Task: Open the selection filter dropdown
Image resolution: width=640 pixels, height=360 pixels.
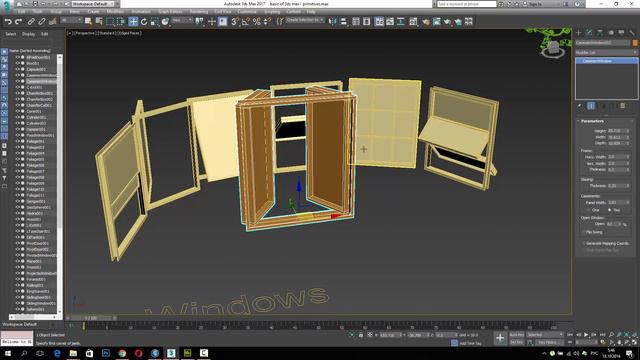Action: (70, 20)
